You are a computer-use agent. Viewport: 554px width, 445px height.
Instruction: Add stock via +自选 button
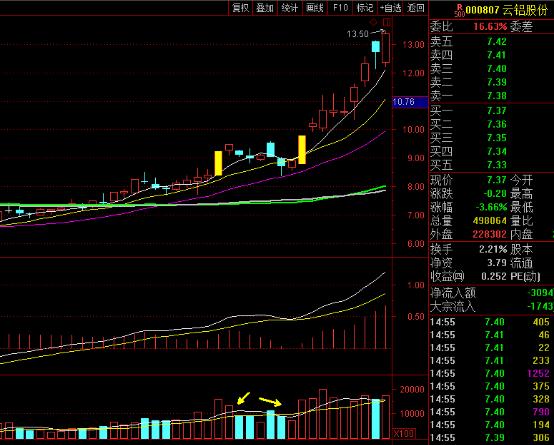(x=390, y=7)
